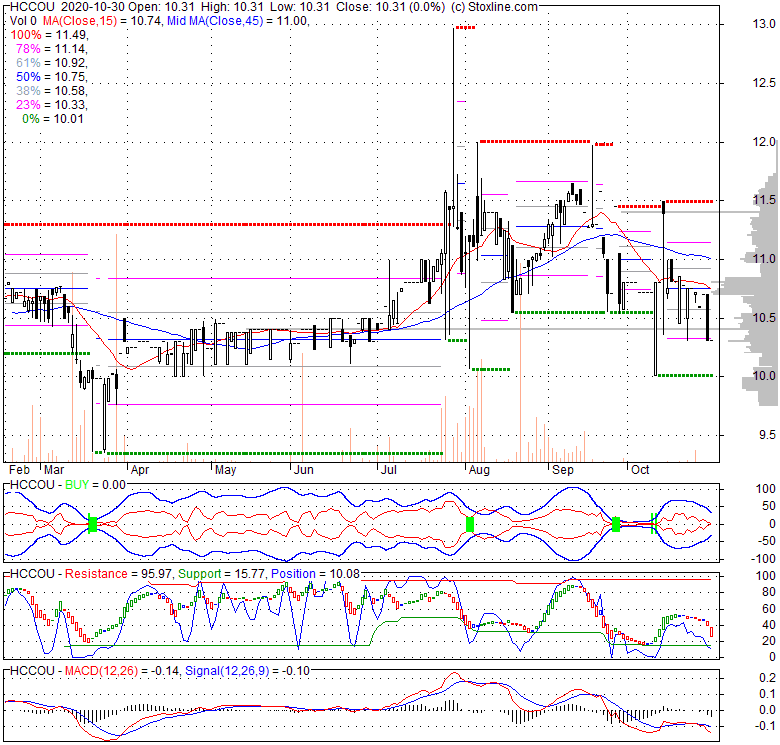The width and height of the screenshot is (780, 745).
Task: Click the 60 label on Resistance panel axis
Action: [x=769, y=609]
